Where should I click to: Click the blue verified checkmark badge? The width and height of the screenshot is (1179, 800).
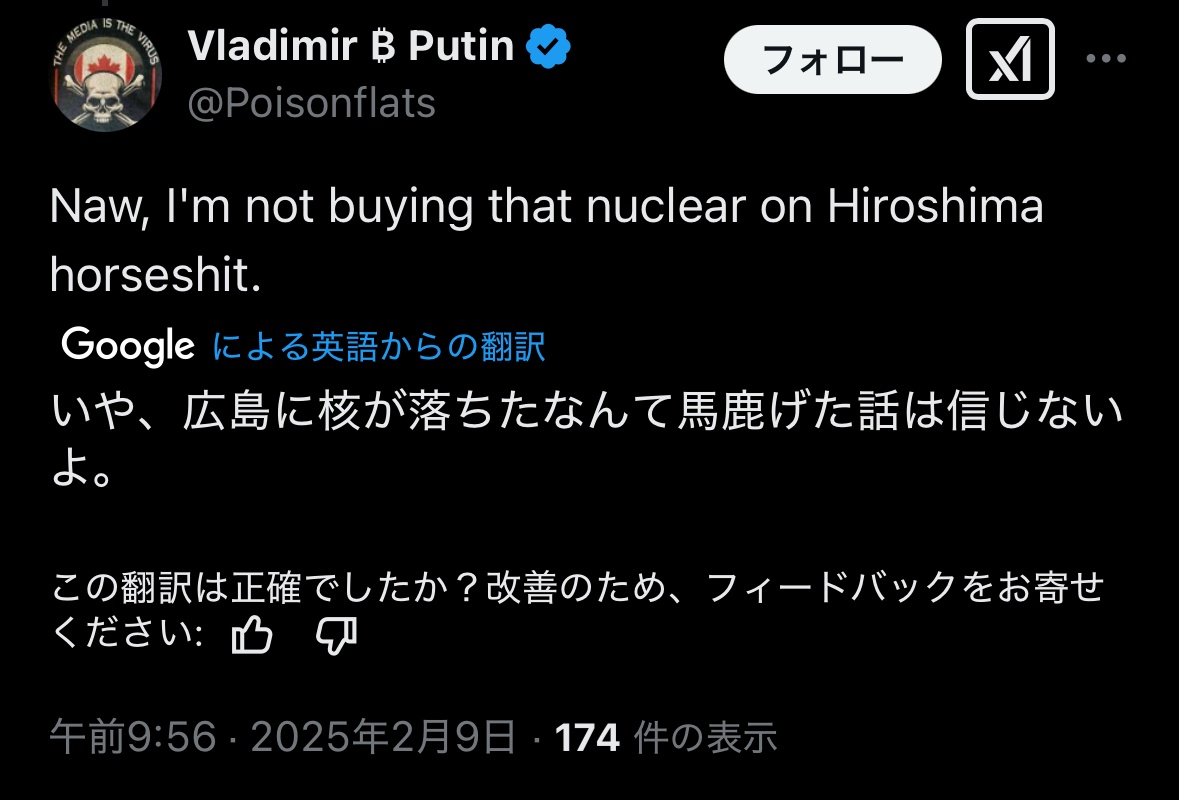pos(549,47)
